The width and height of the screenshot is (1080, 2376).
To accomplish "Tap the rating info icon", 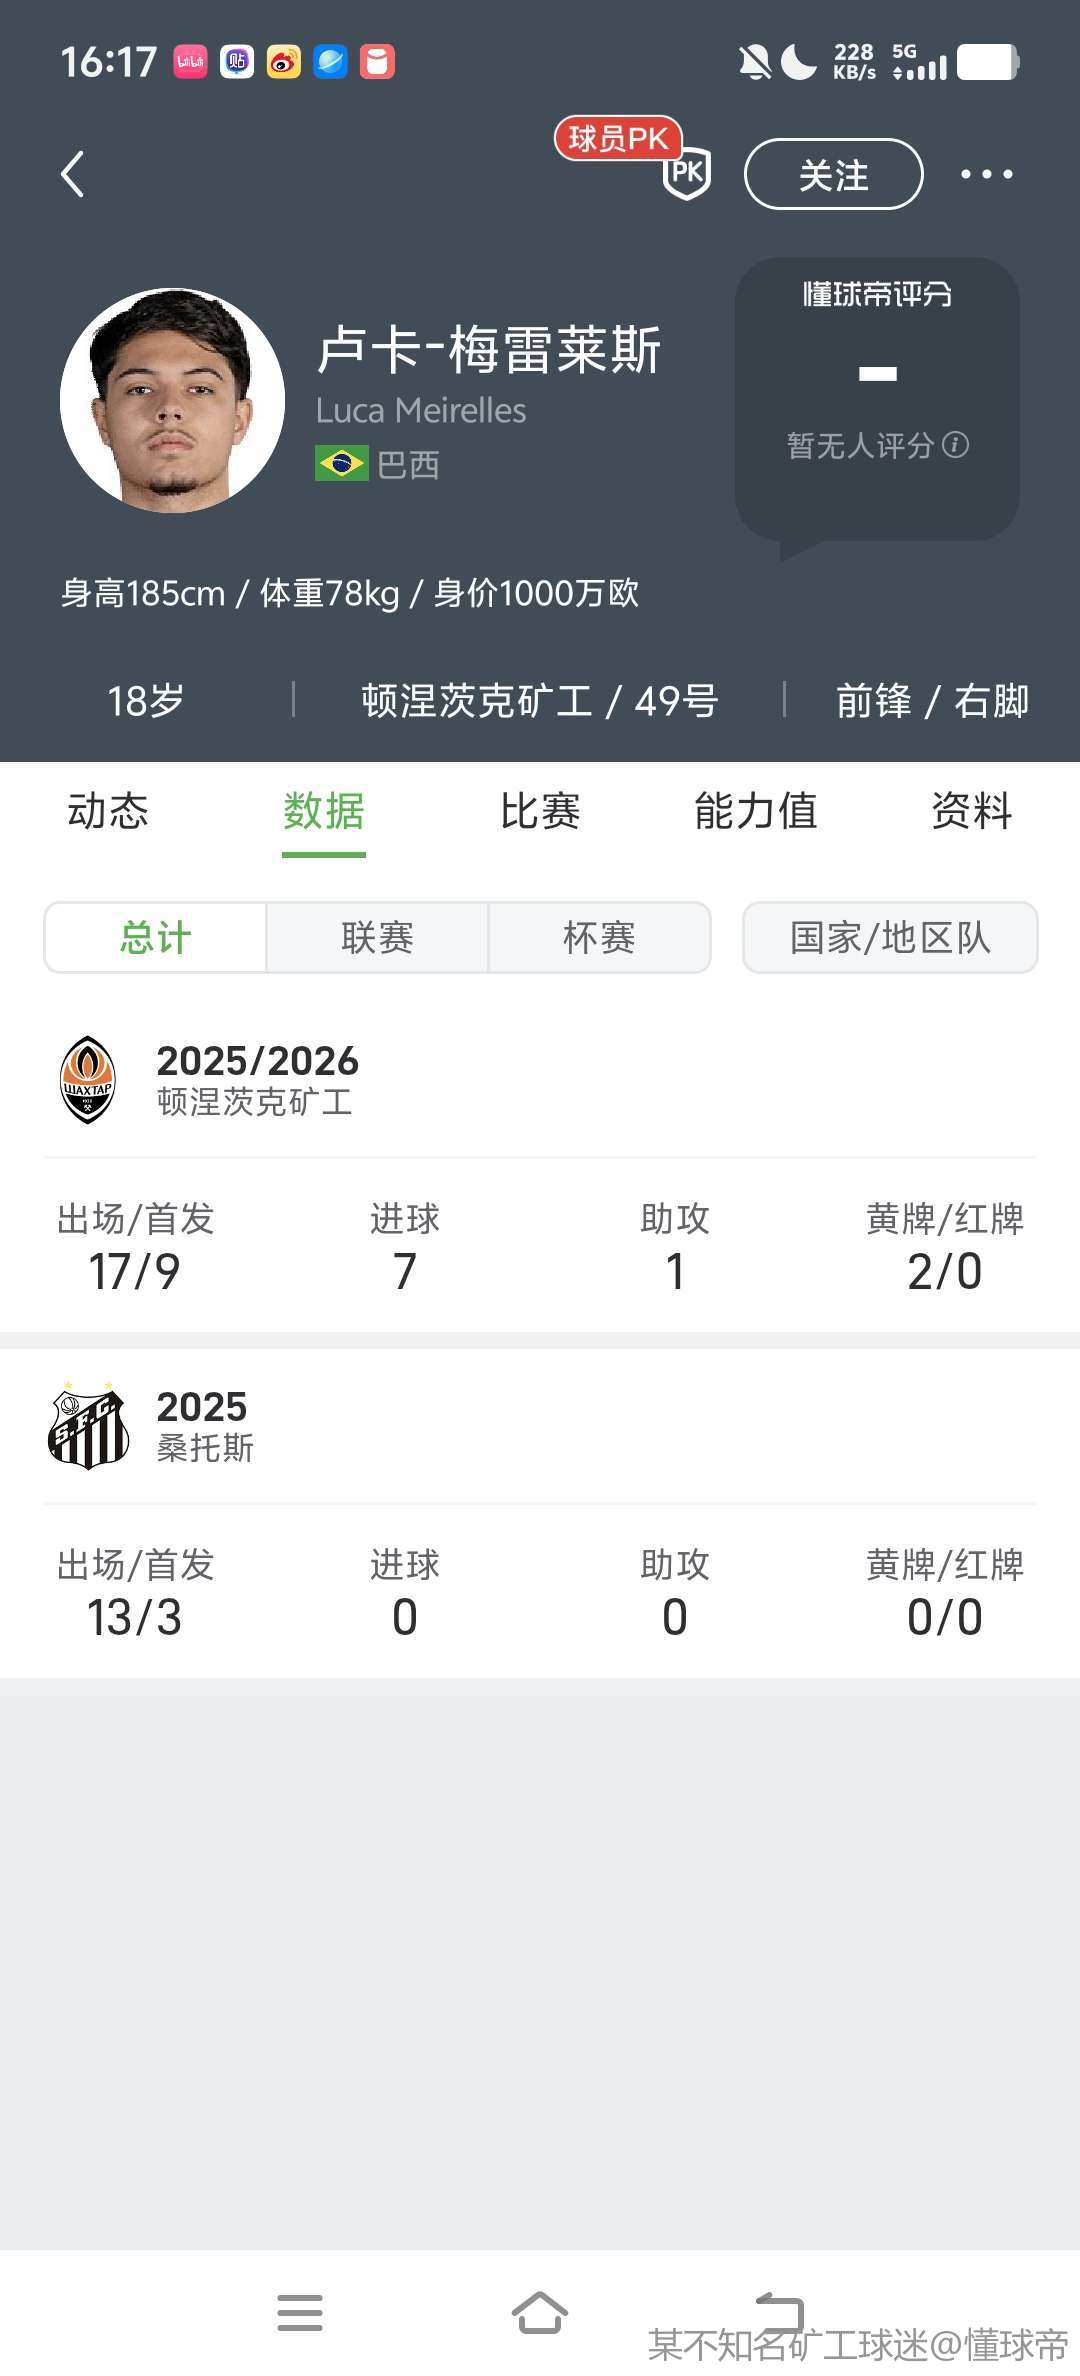I will [x=956, y=445].
